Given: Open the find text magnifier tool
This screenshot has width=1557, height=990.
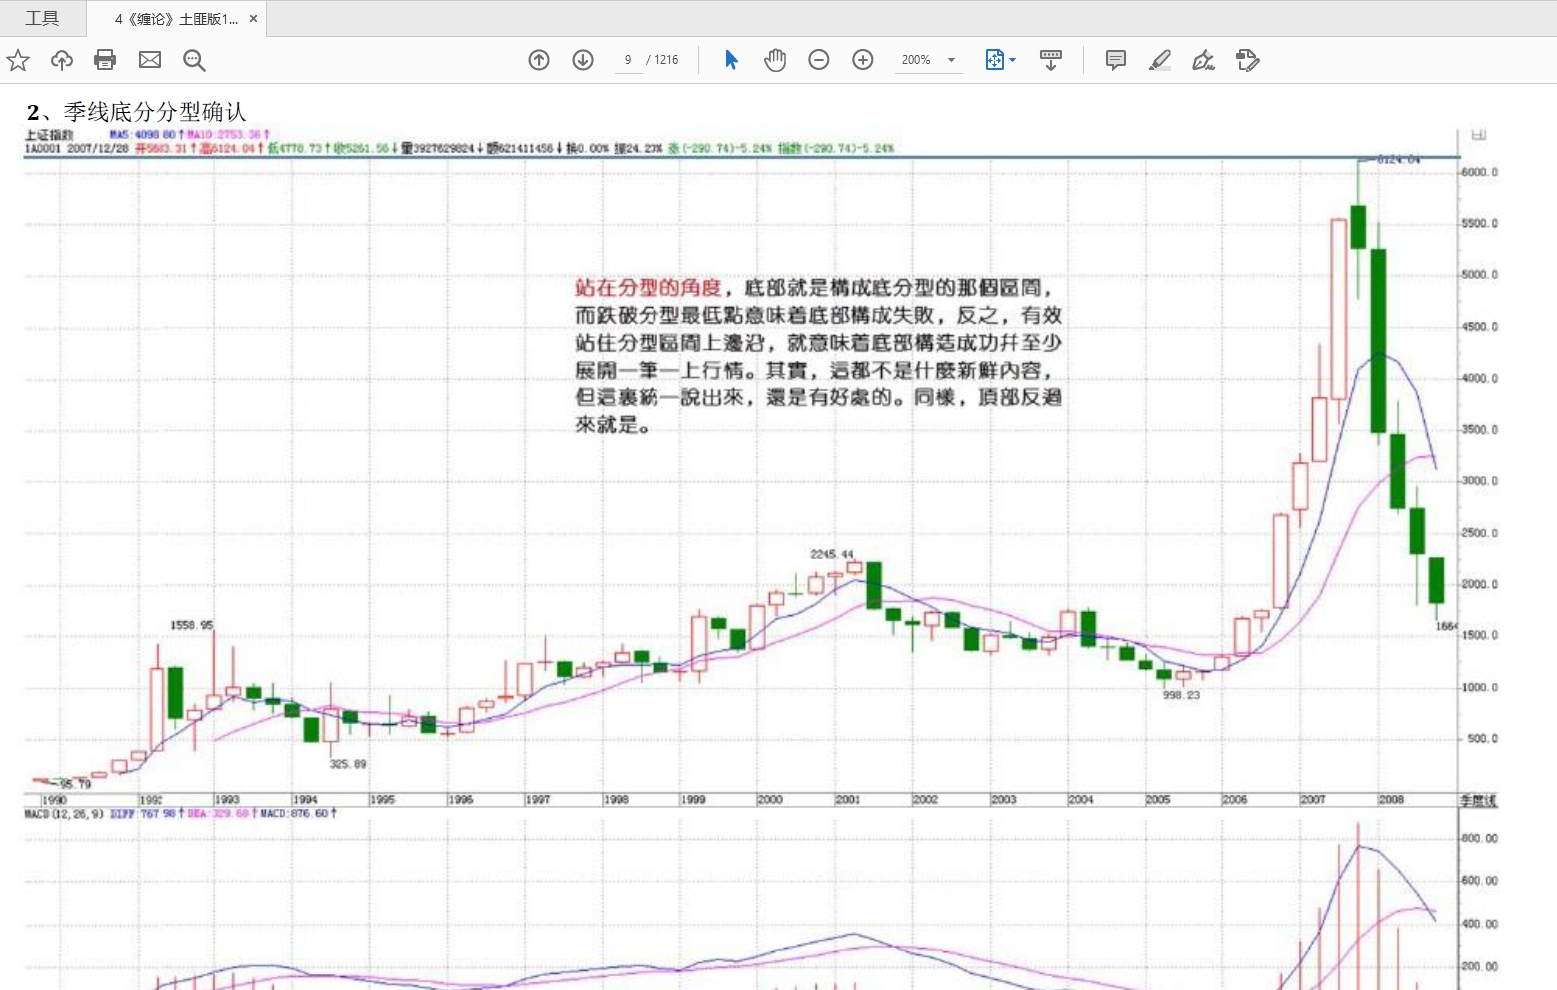Looking at the screenshot, I should [194, 60].
